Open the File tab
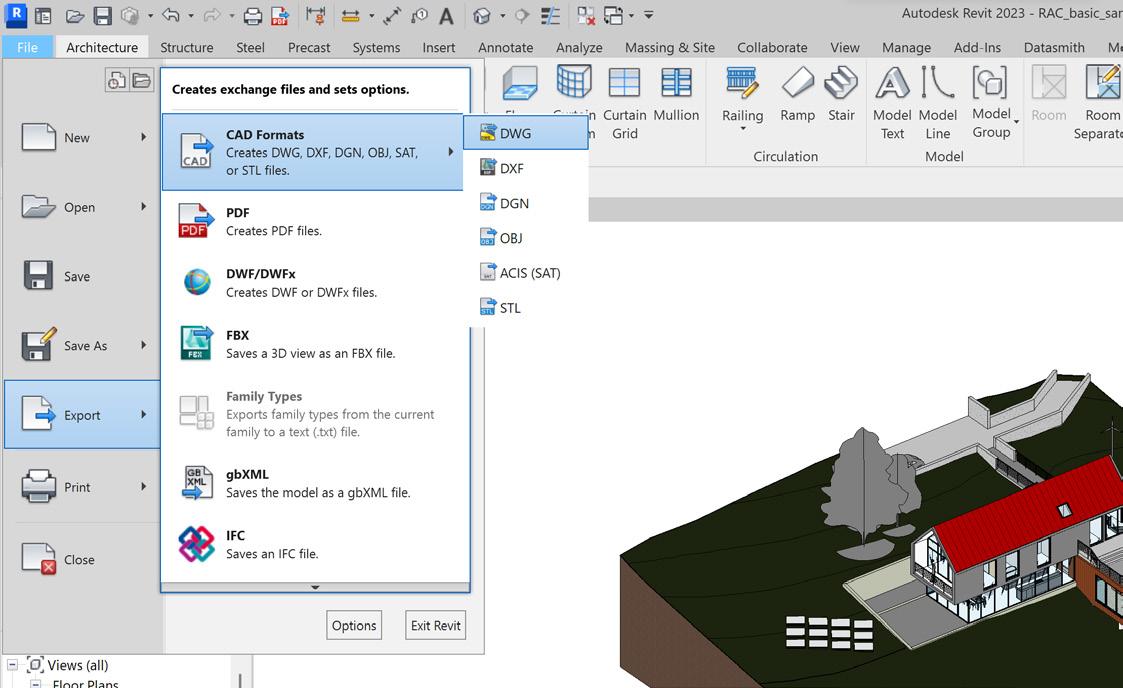This screenshot has height=688, width=1123. (28, 47)
